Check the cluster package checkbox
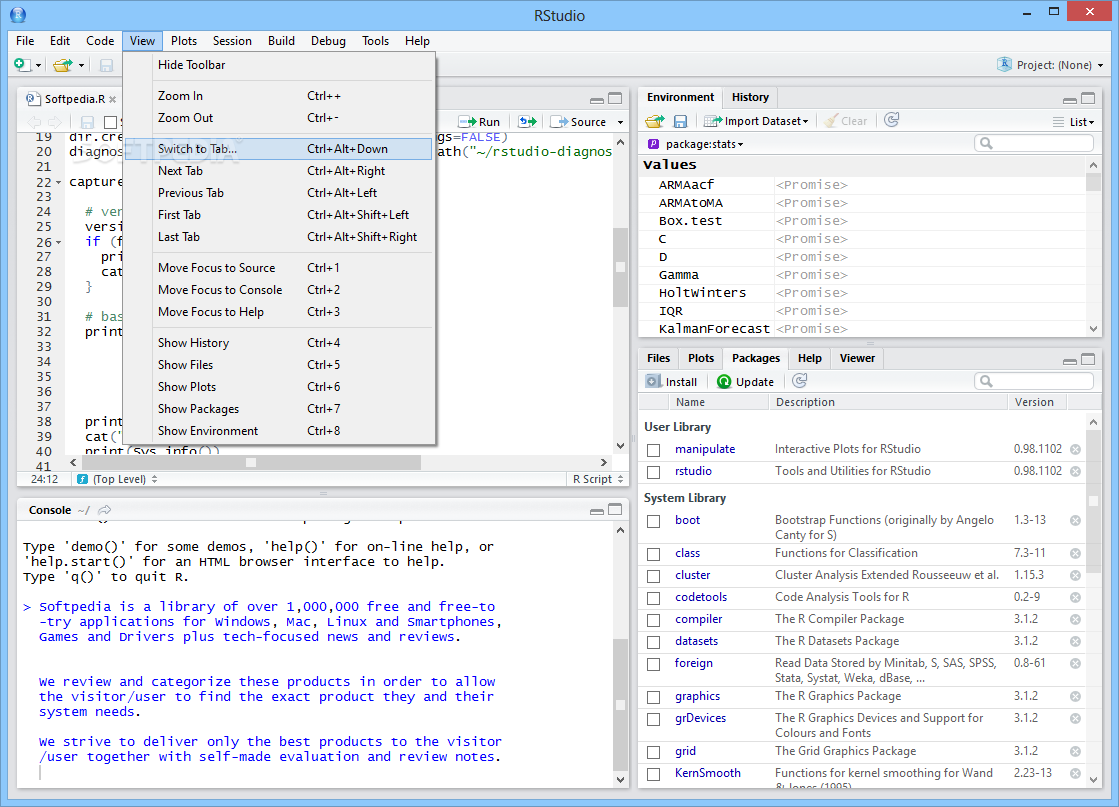The height and width of the screenshot is (807, 1119). pos(653,577)
